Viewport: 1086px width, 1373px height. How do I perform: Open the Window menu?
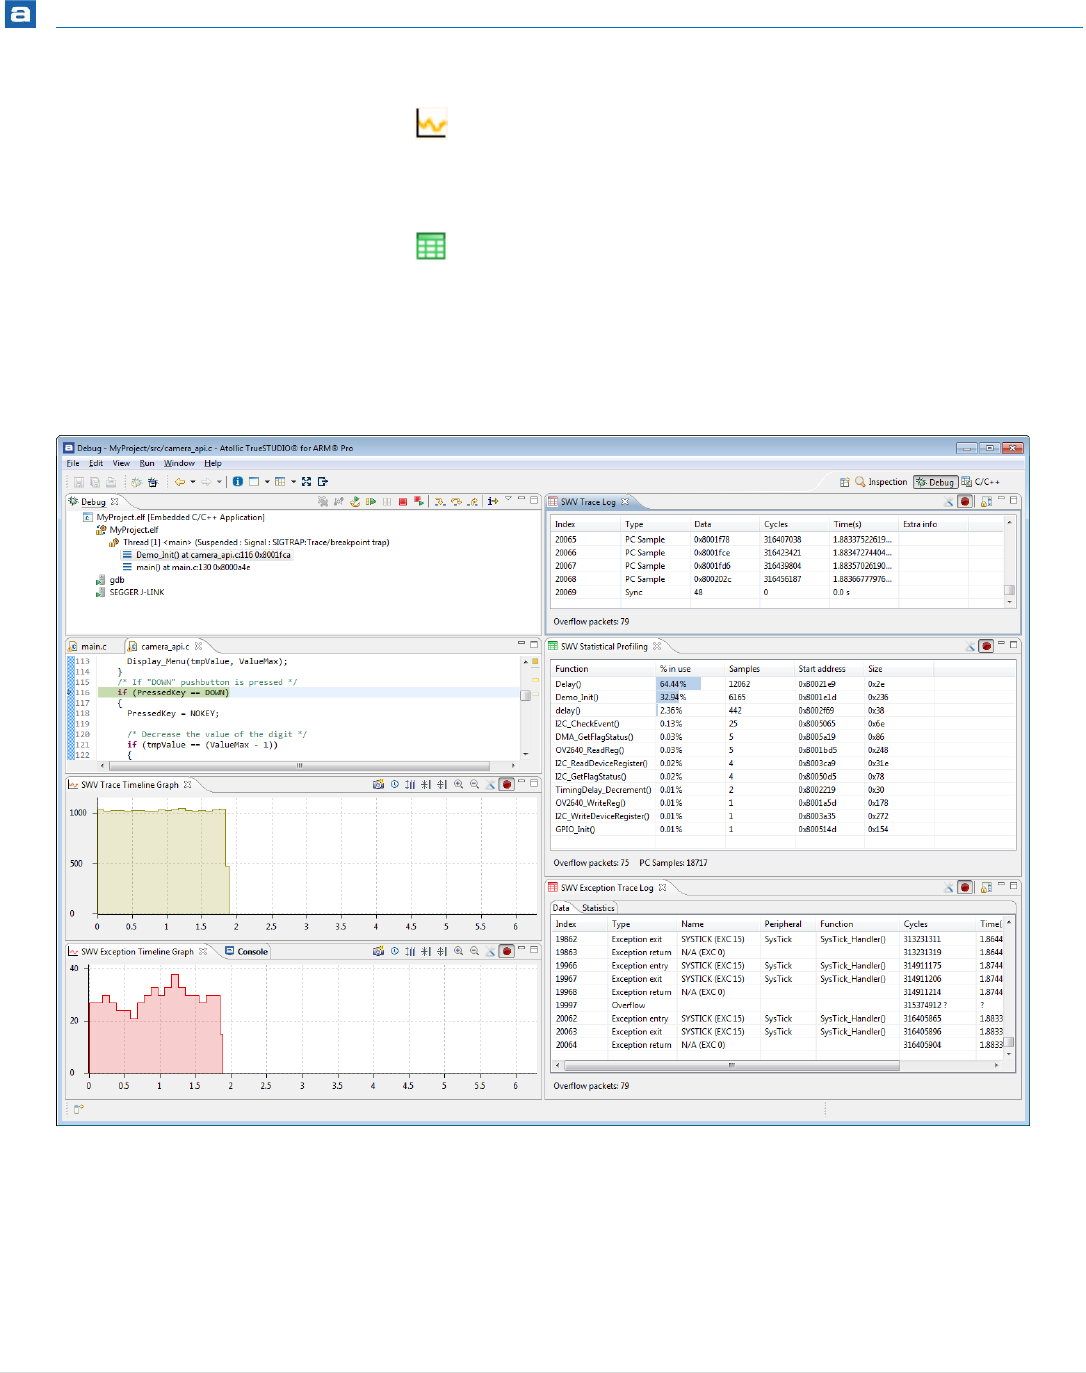180,463
